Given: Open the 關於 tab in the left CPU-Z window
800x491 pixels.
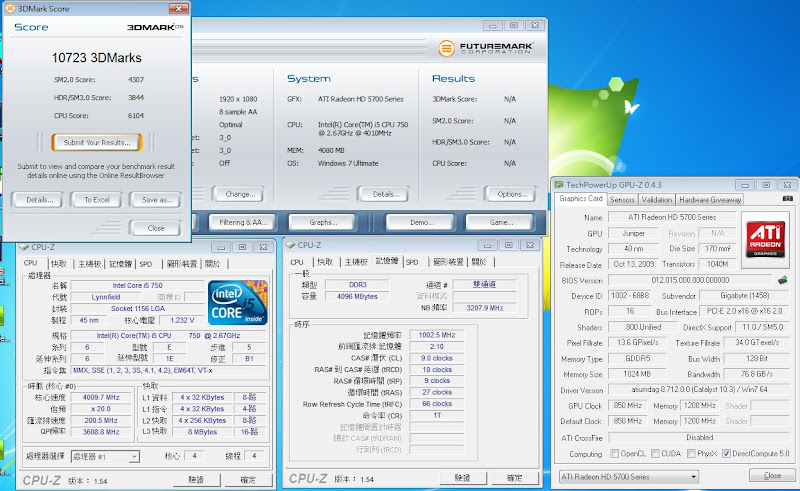Looking at the screenshot, I should [213, 264].
